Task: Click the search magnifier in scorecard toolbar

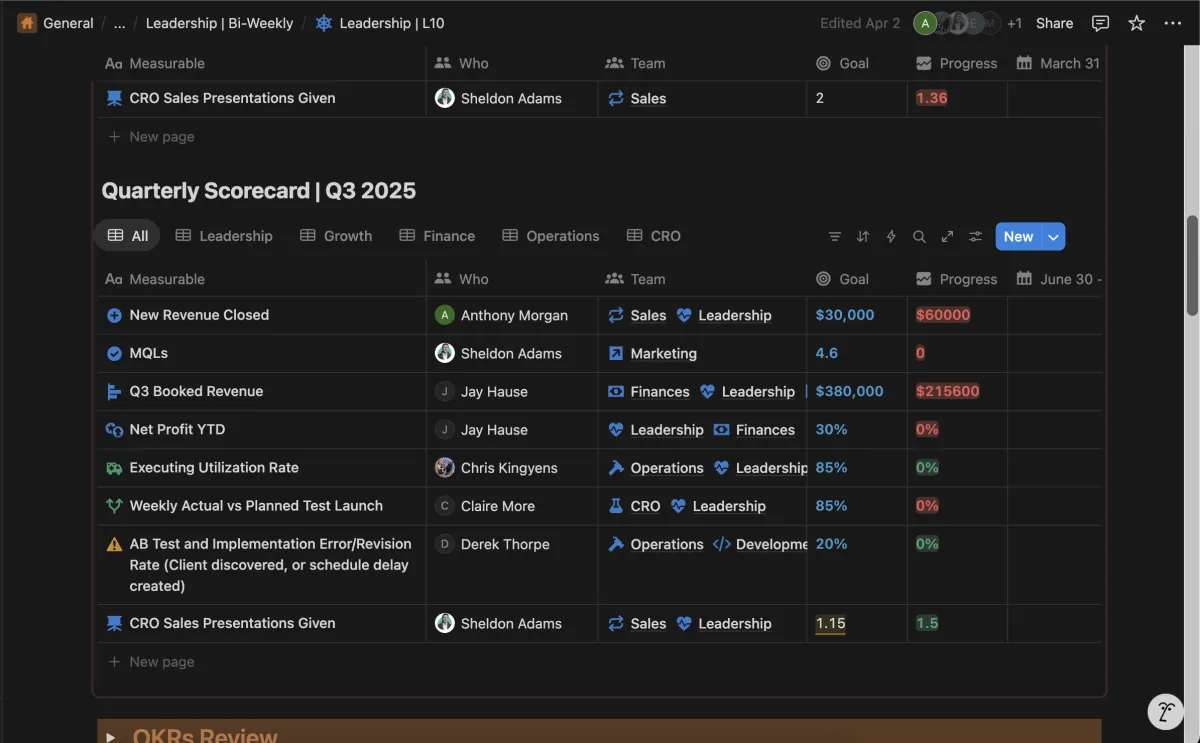Action: click(x=919, y=237)
